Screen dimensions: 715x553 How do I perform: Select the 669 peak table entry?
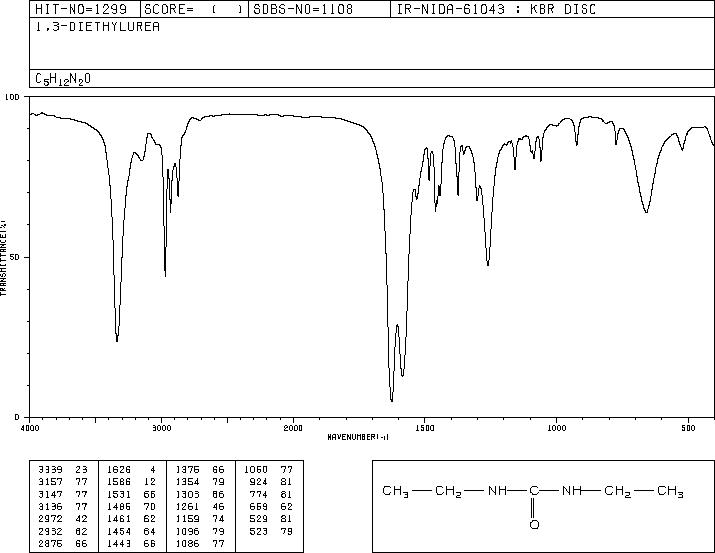(x=271, y=506)
